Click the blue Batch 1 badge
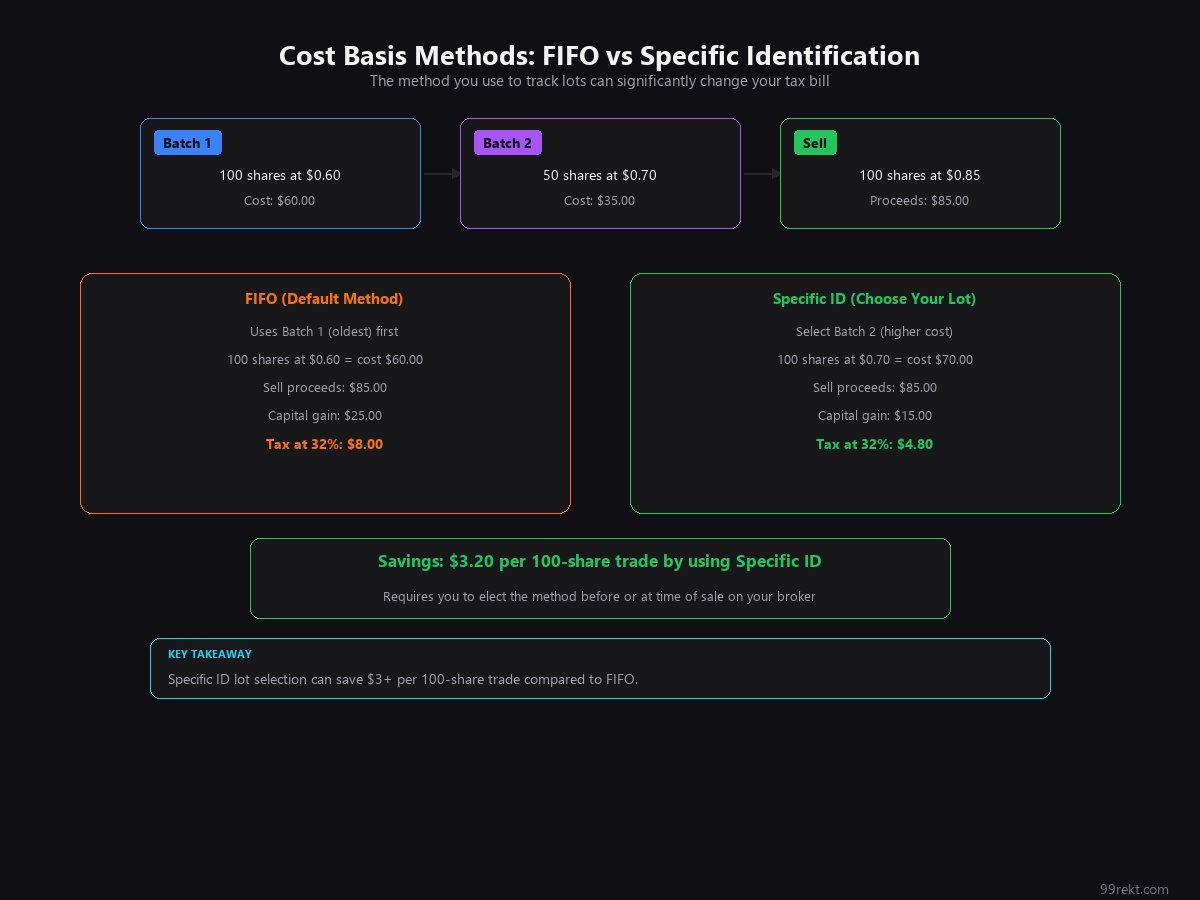Image resolution: width=1200 pixels, height=900 pixels. (x=187, y=143)
